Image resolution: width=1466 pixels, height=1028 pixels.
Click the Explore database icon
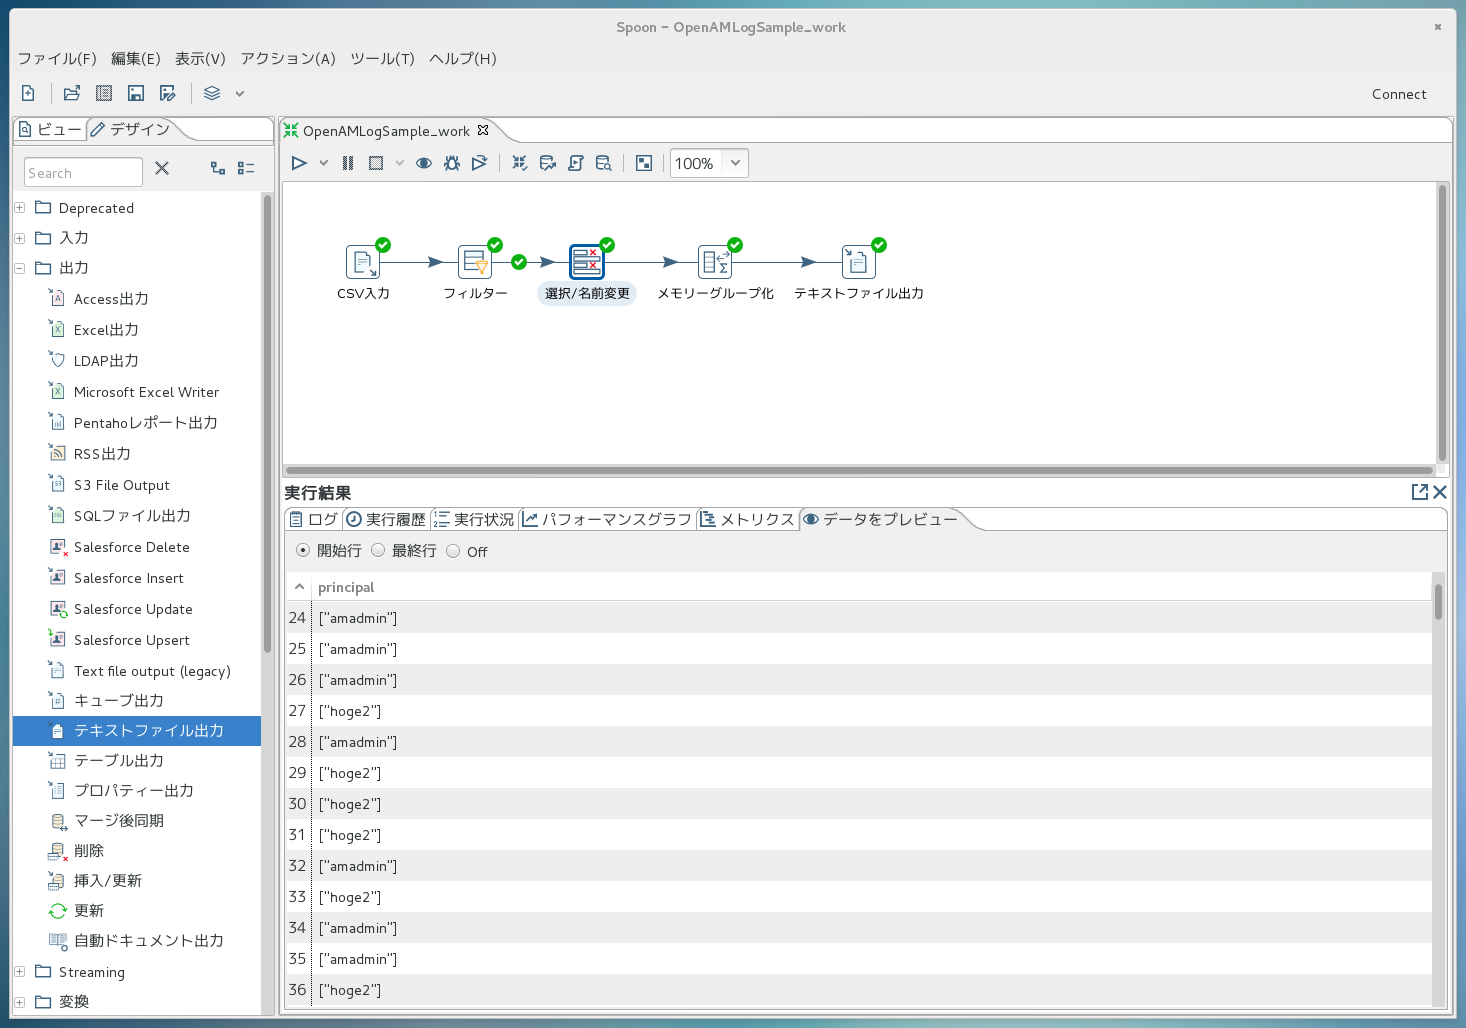pos(604,163)
